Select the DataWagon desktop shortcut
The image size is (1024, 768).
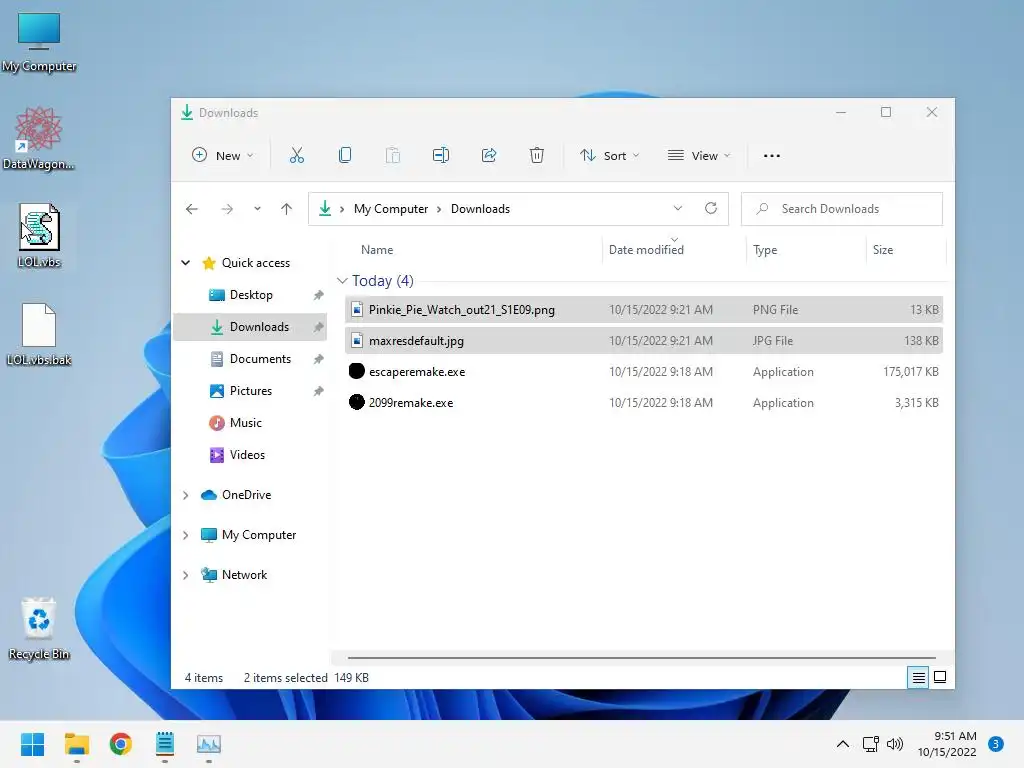point(39,138)
